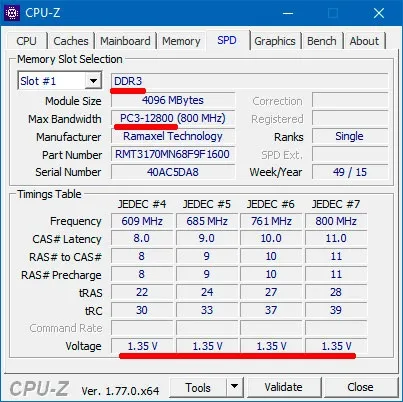Screen dimensions: 403x402
Task: Click the Command Rate label
Action: pos(66,328)
